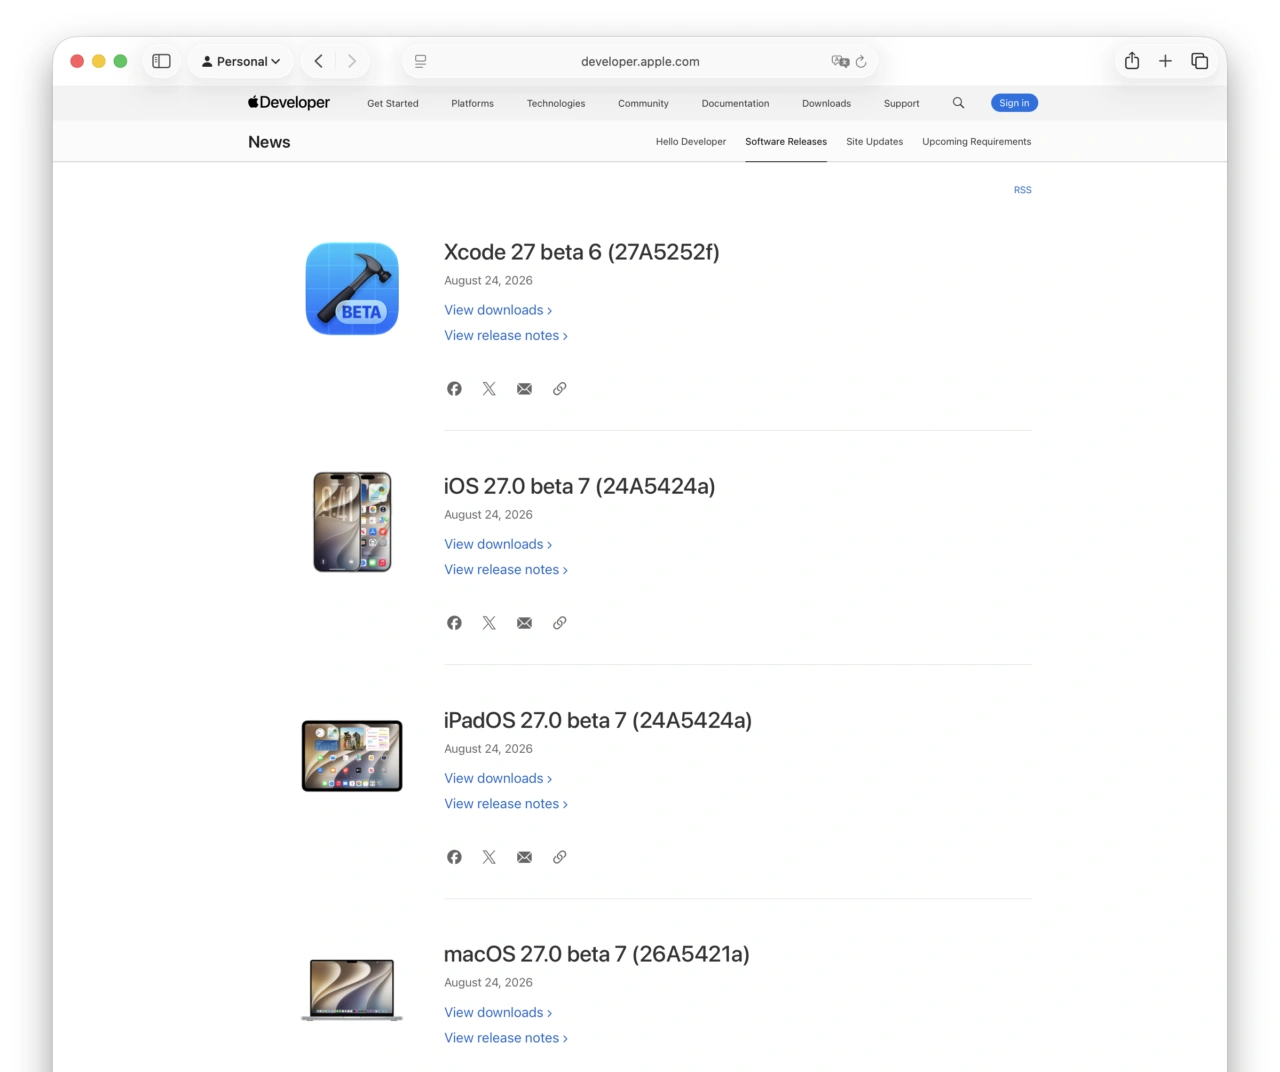Image resolution: width=1280 pixels, height=1072 pixels.
Task: View release notes for macOS 27.0 beta 7
Action: [x=506, y=1038]
